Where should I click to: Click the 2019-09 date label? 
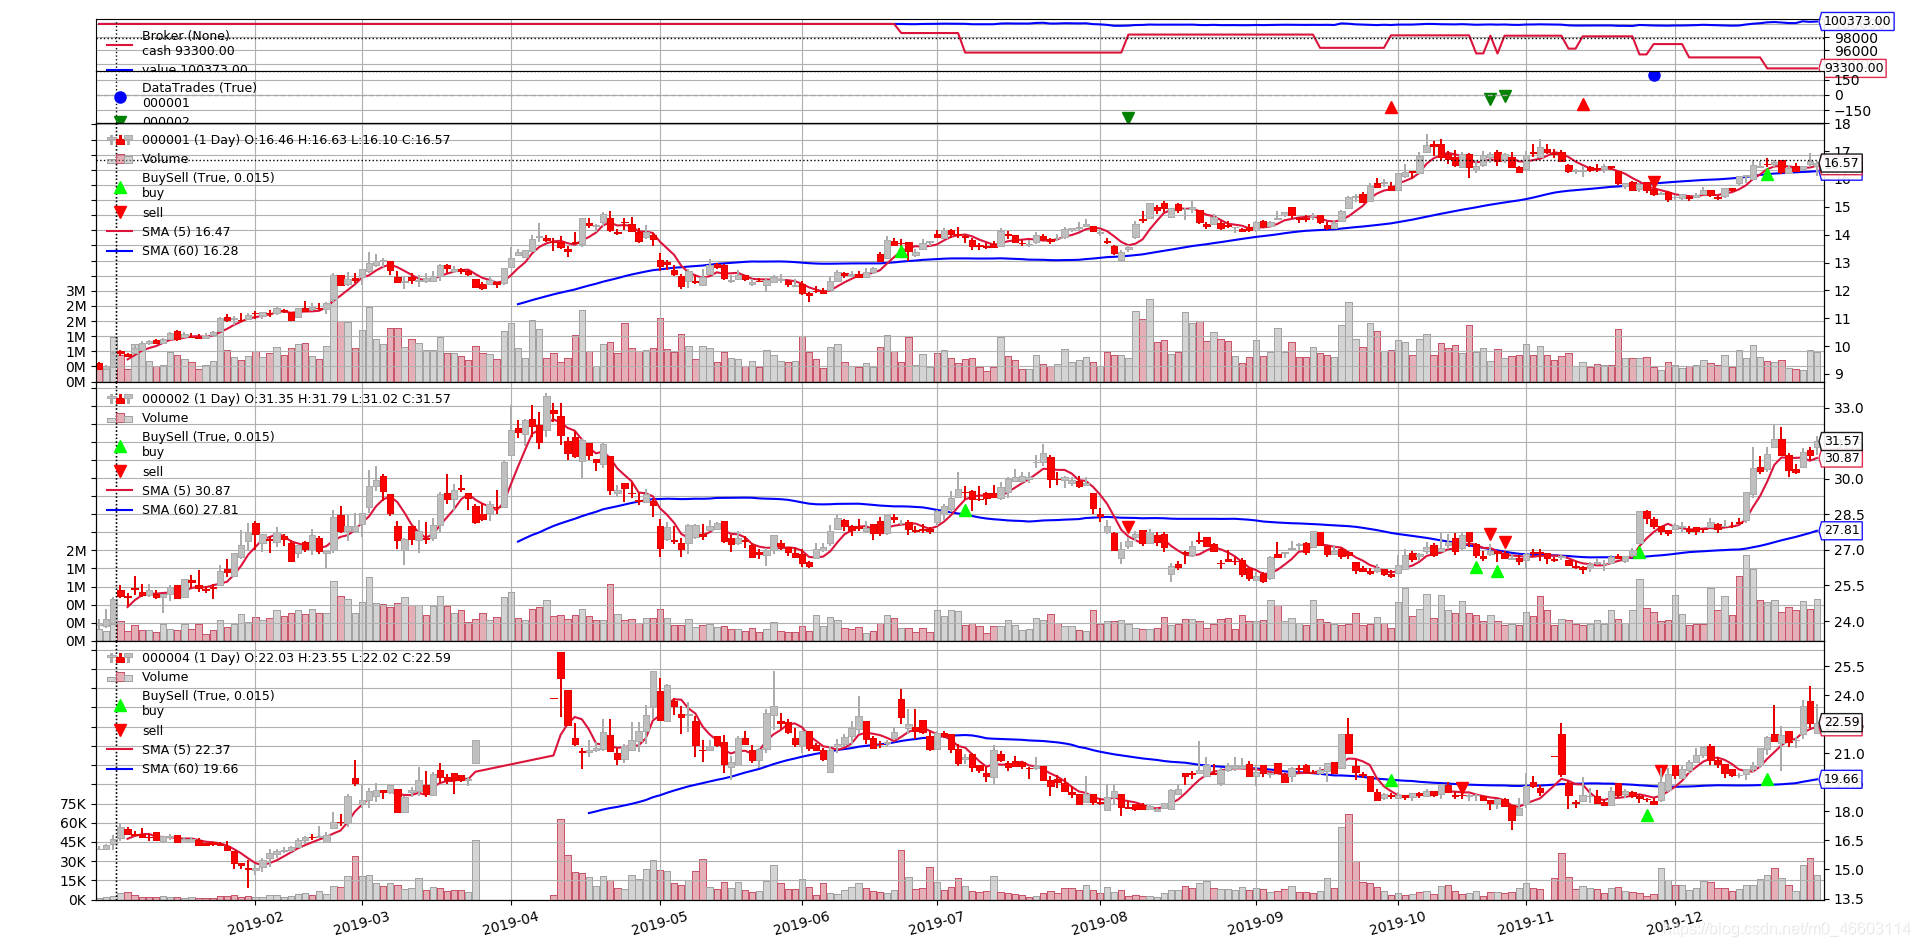(1255, 923)
